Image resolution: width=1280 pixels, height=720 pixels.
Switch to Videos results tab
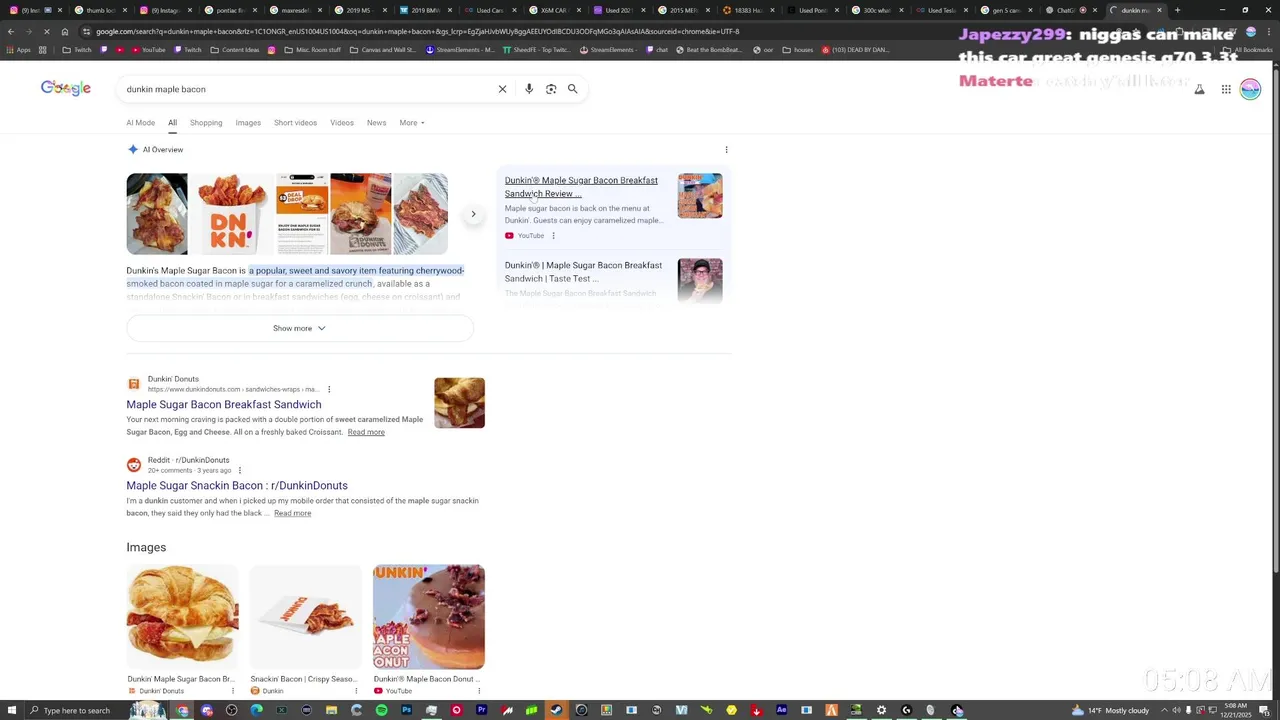coord(342,123)
